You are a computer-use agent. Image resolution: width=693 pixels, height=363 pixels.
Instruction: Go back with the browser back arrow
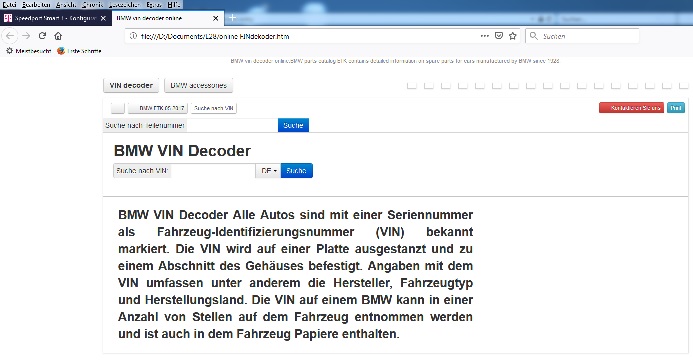(11, 36)
